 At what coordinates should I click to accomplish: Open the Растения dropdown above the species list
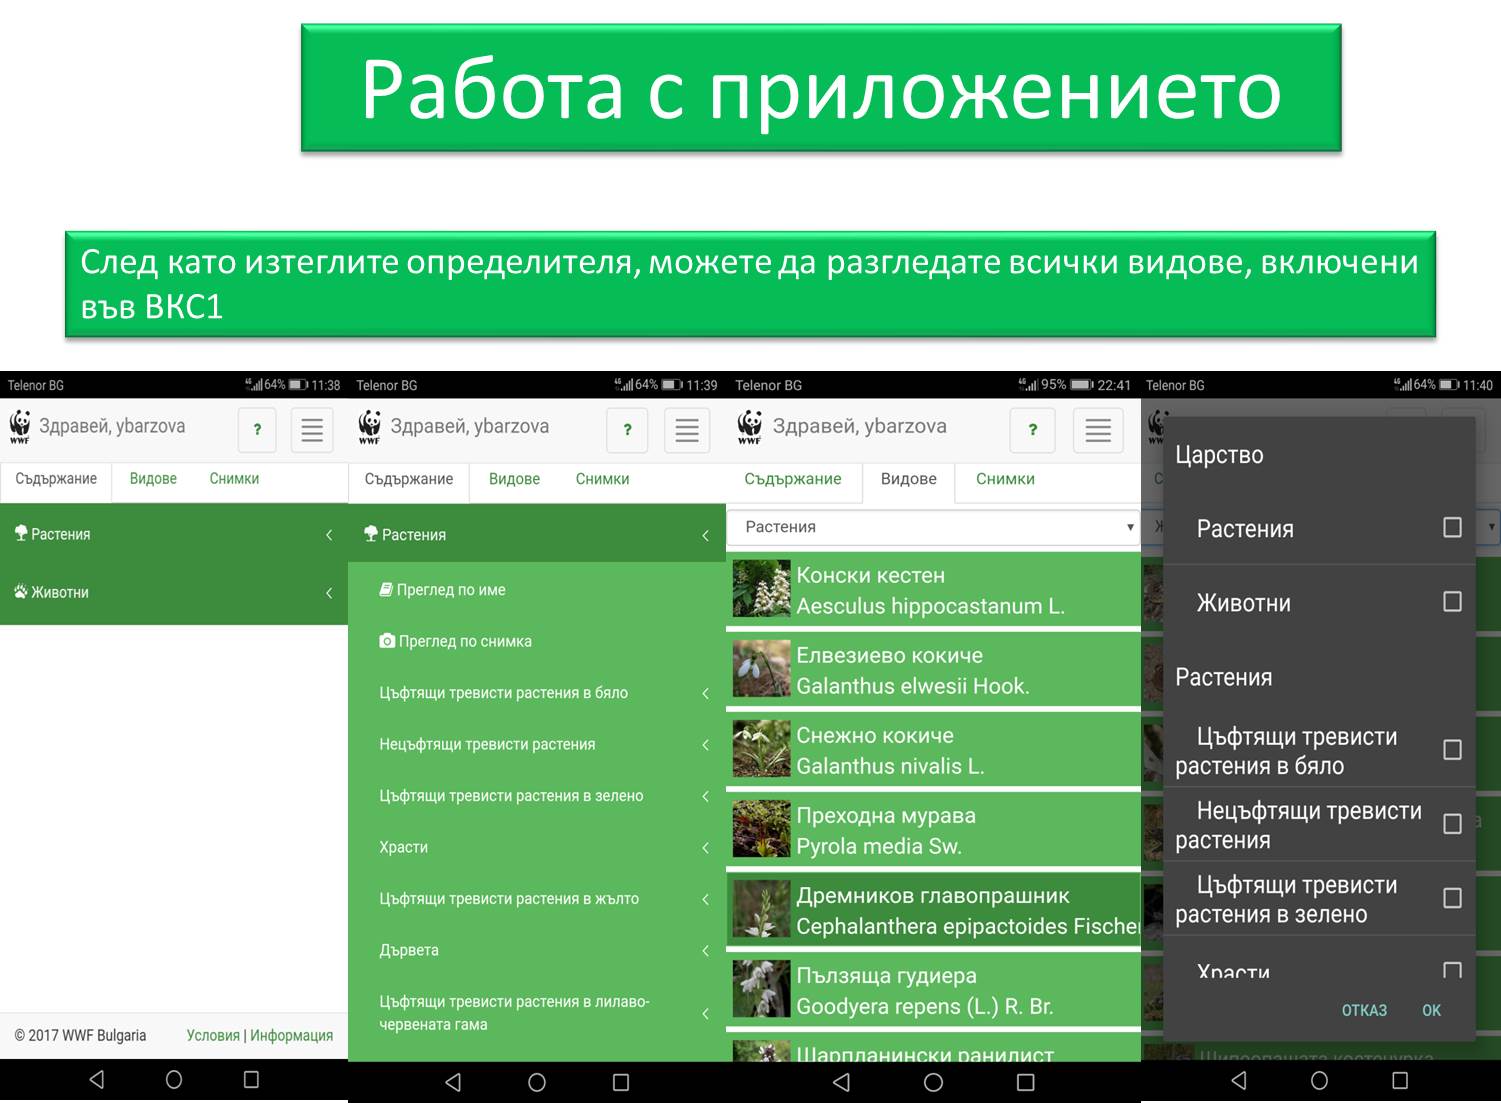[x=932, y=527]
